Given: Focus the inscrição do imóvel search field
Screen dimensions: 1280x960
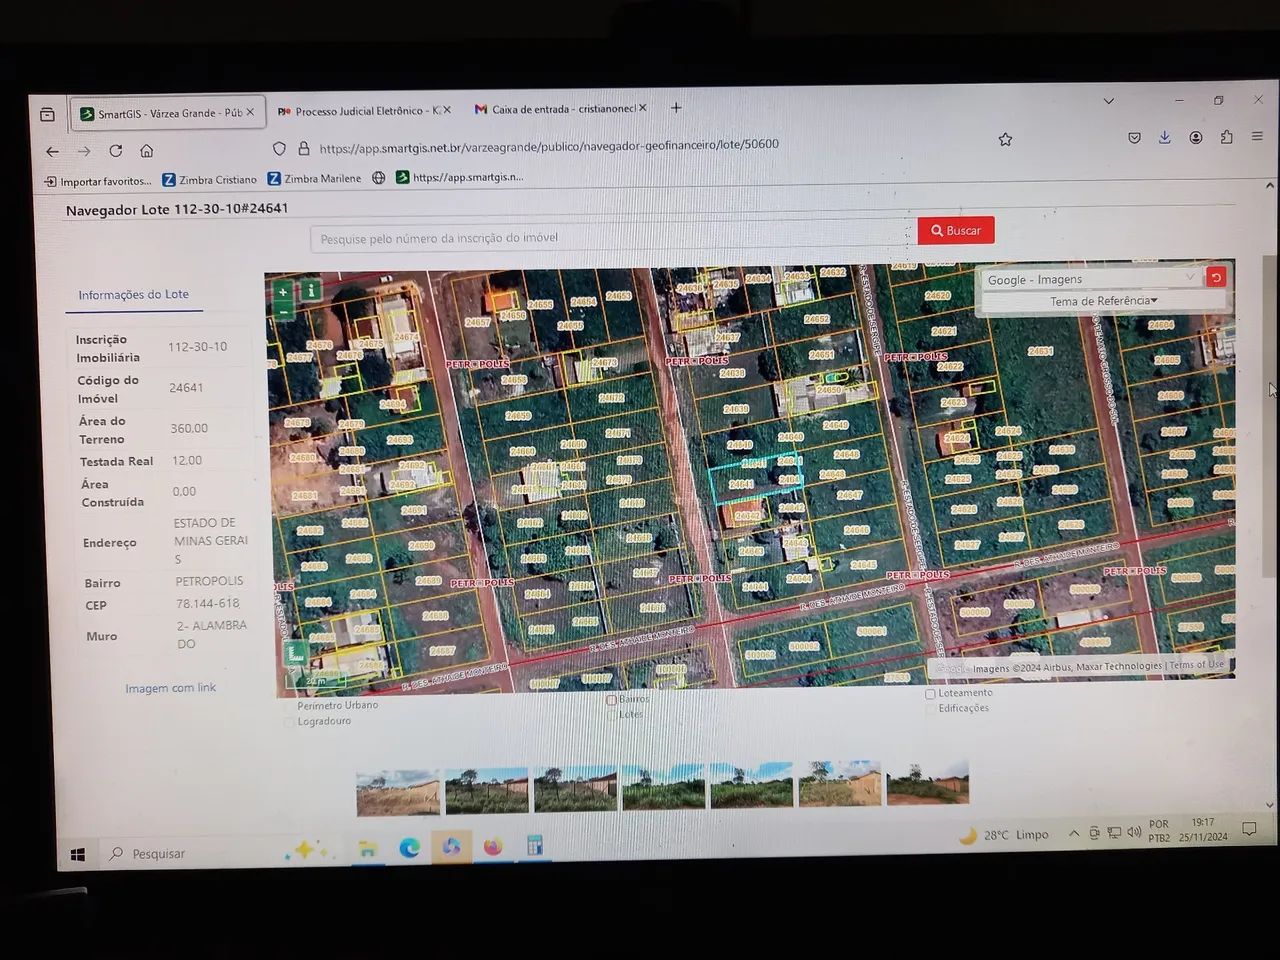Looking at the screenshot, I should tap(613, 237).
